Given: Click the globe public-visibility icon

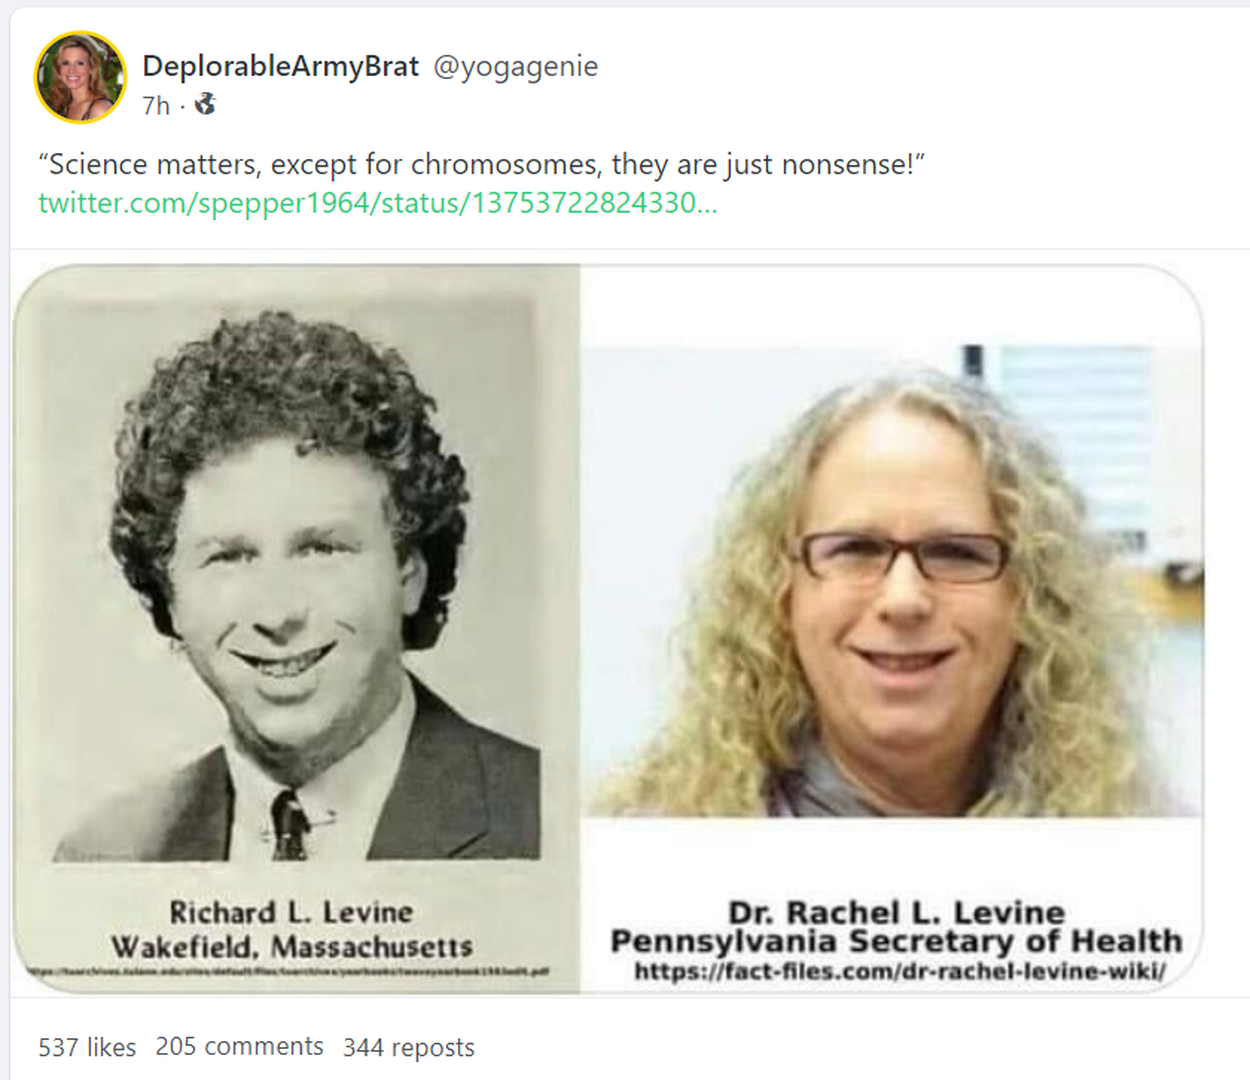Looking at the screenshot, I should click(205, 104).
